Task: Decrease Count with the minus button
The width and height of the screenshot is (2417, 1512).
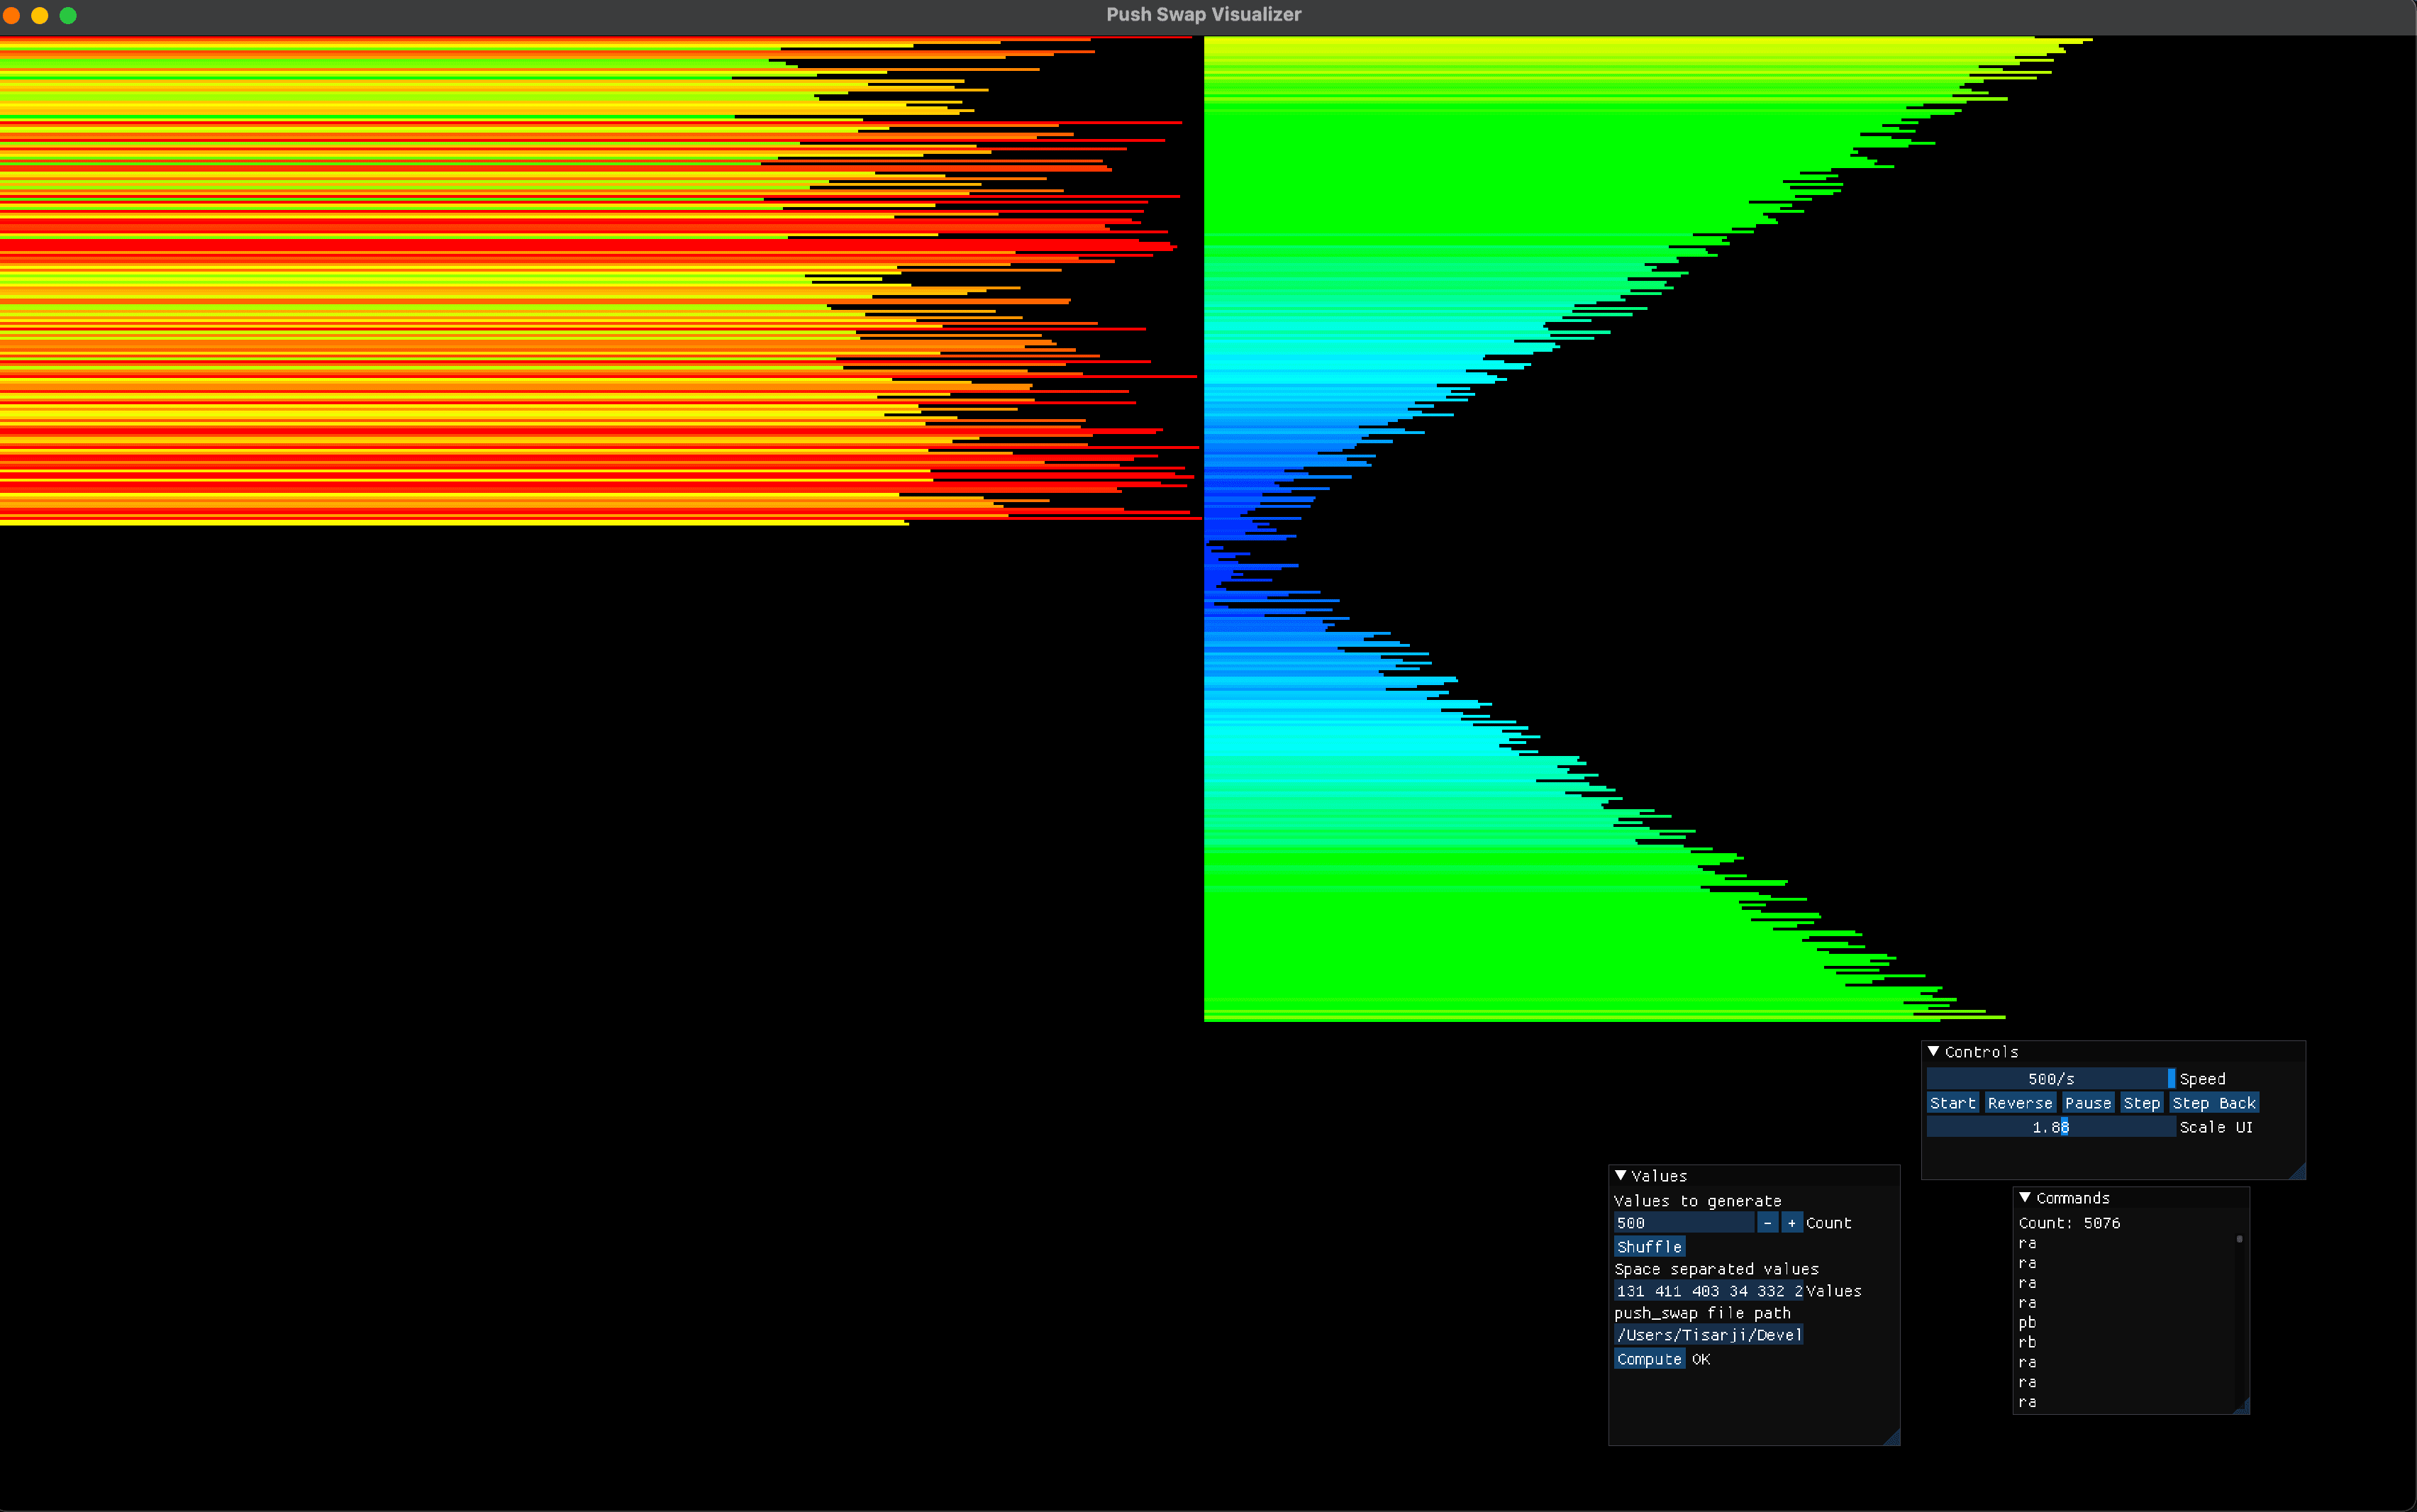Action: [x=1767, y=1223]
